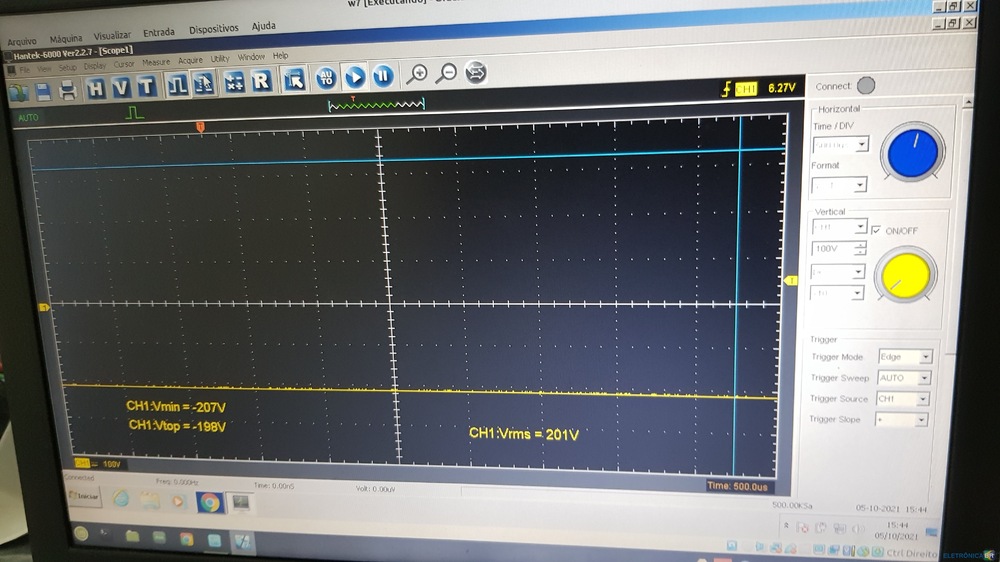Start acquisition with the play button

point(355,77)
